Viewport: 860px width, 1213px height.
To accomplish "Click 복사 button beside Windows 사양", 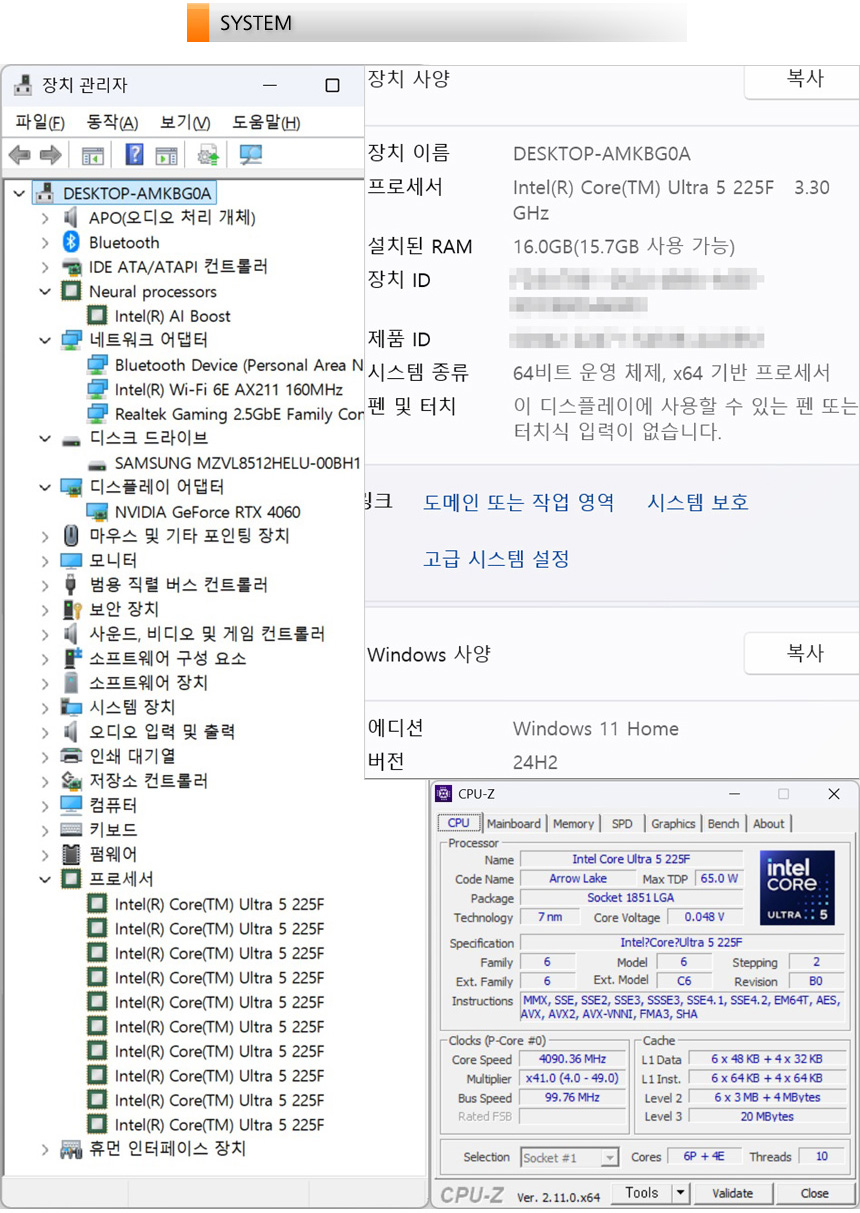I will pyautogui.click(x=801, y=654).
